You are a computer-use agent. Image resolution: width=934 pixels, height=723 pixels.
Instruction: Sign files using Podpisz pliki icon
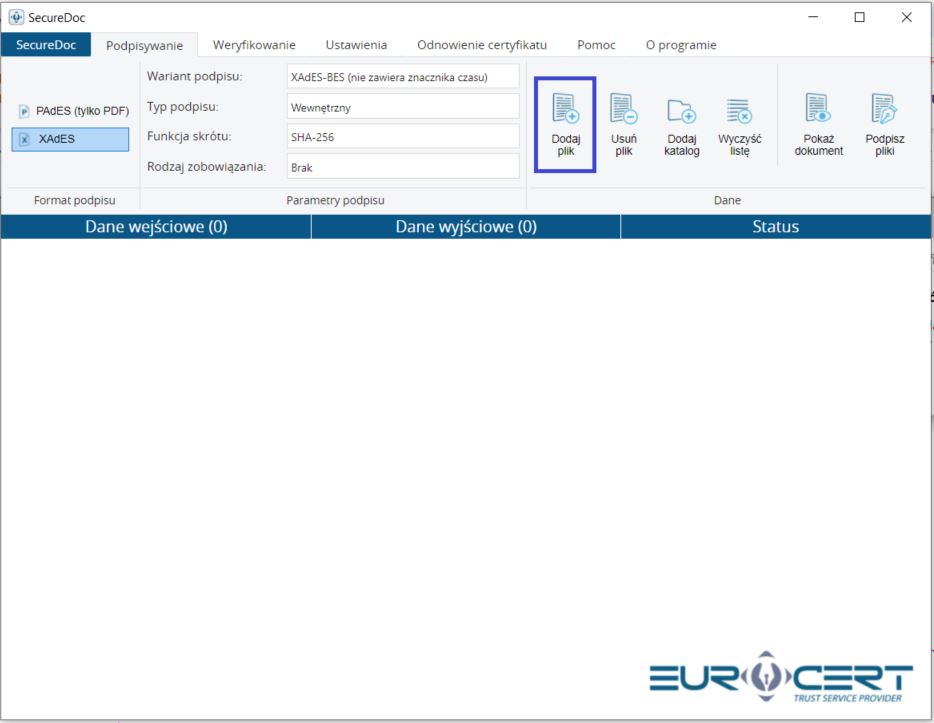(884, 108)
